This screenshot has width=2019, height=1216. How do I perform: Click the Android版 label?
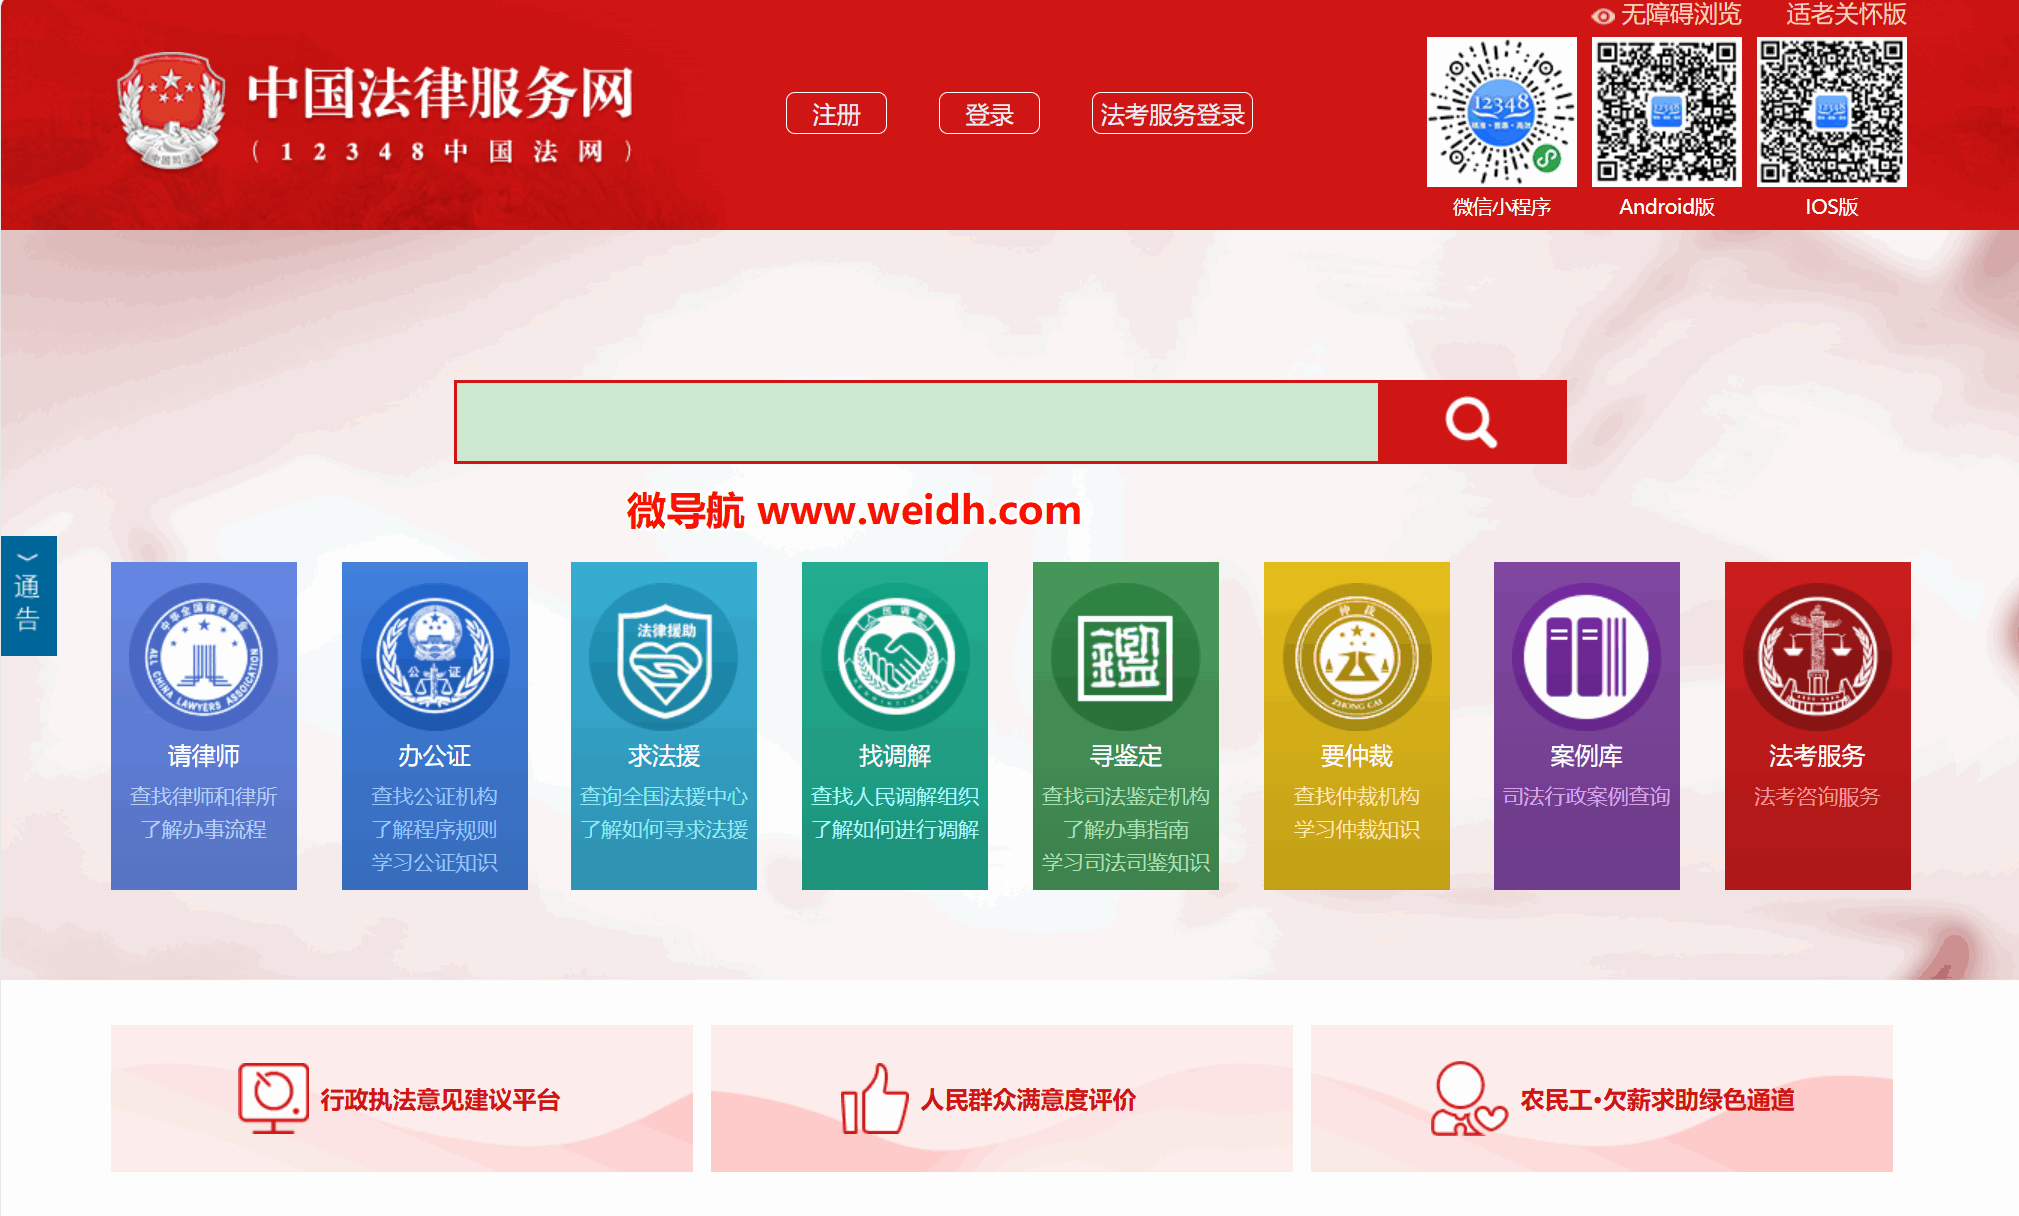[1667, 207]
